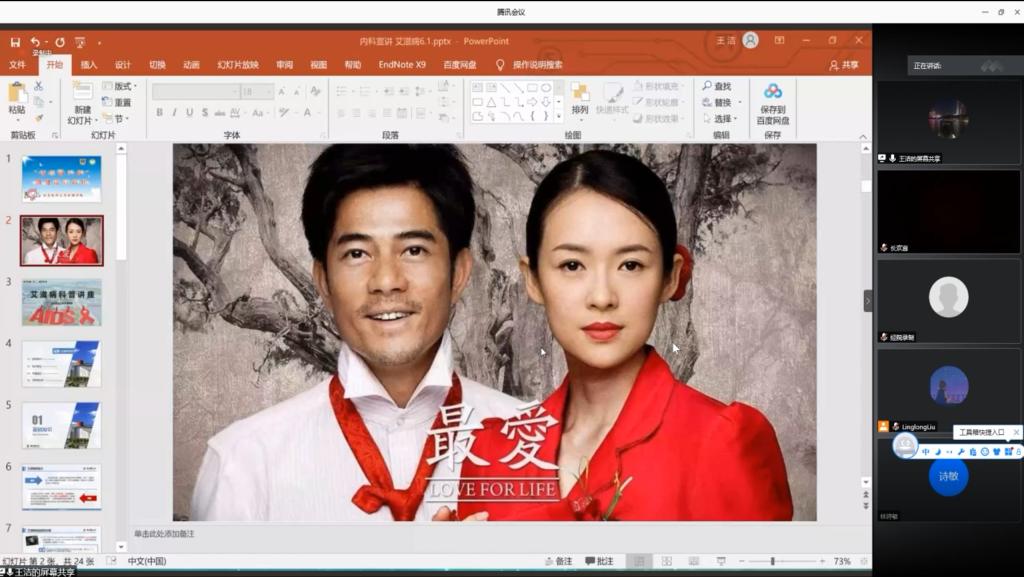Expand the Section (节) dropdown
1024x577 pixels.
118,118
